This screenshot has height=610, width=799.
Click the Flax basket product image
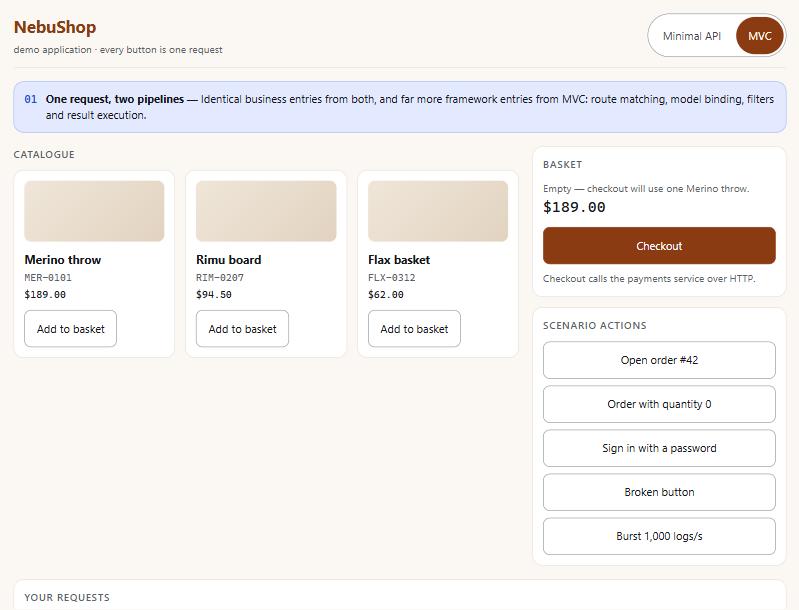(438, 211)
